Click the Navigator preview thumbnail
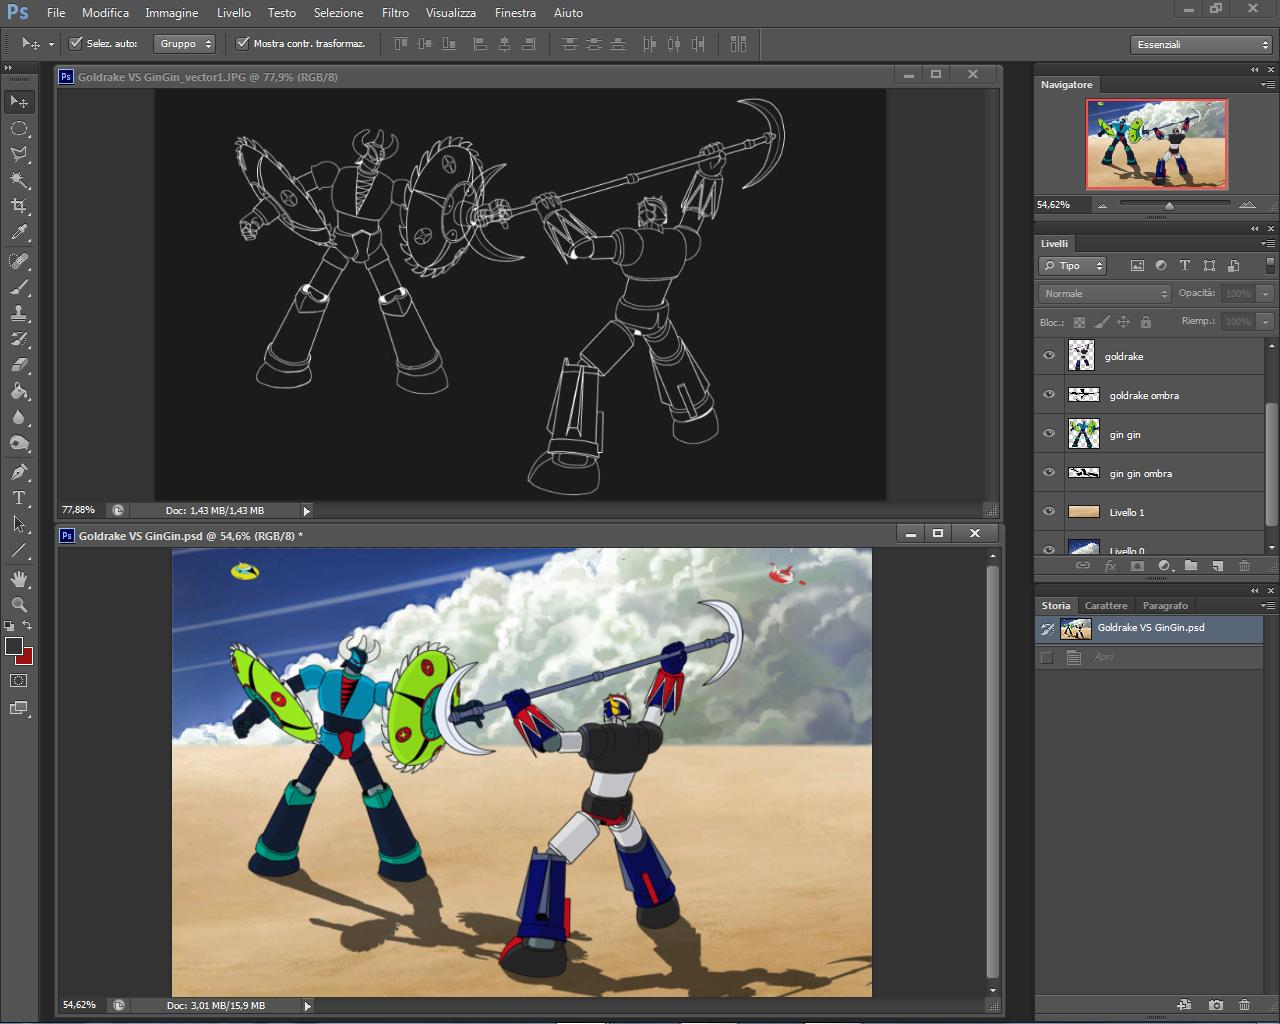The height and width of the screenshot is (1024, 1280). [x=1157, y=144]
